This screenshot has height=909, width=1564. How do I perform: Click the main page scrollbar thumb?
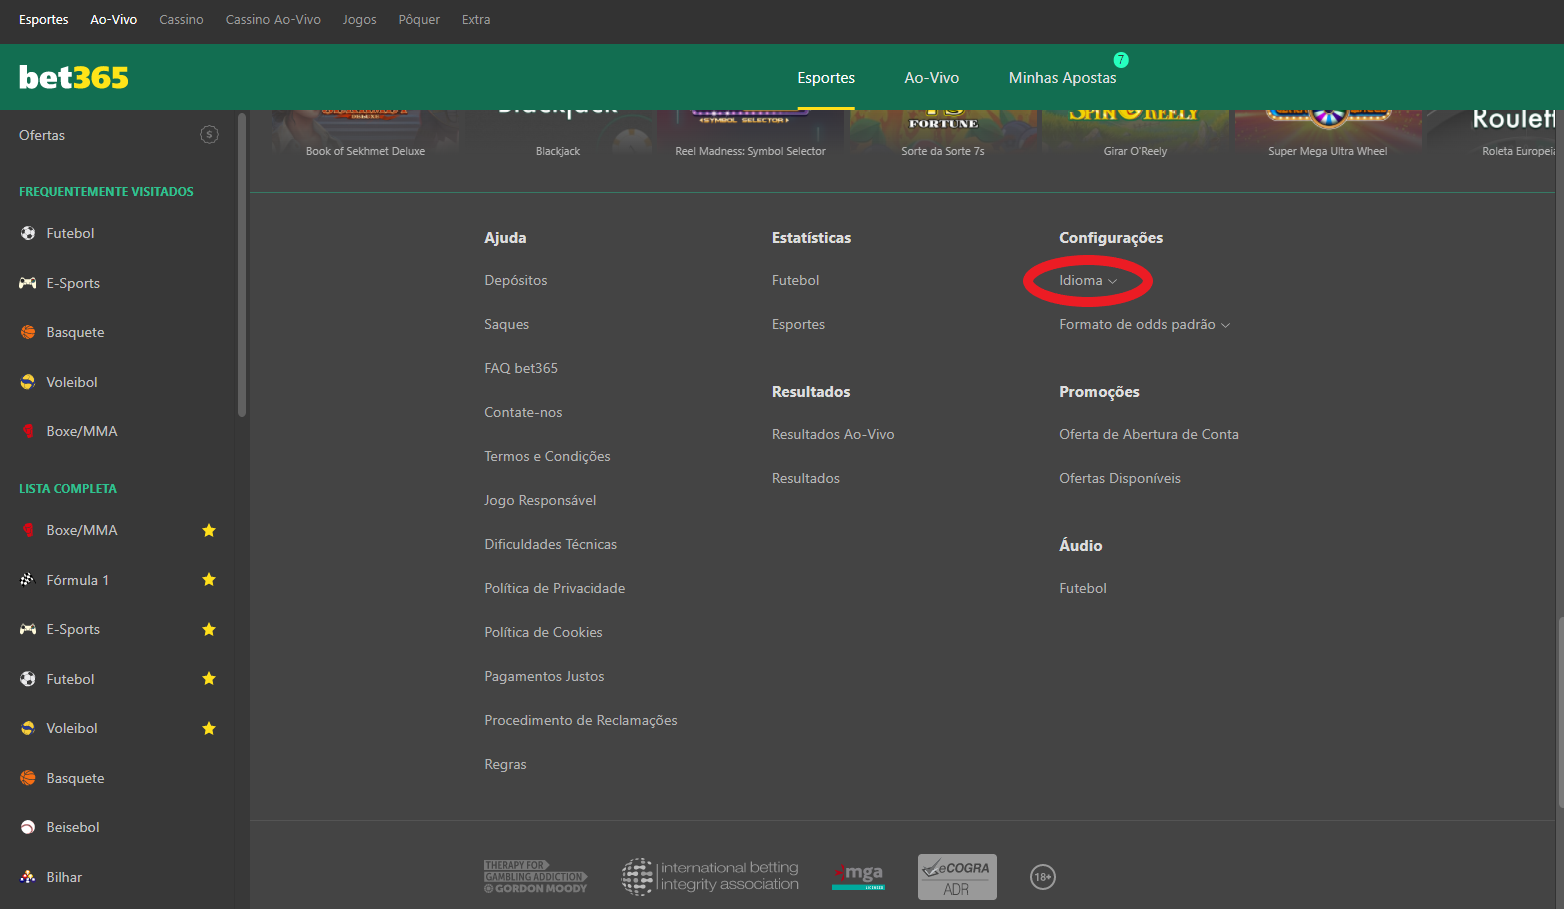click(1560, 712)
